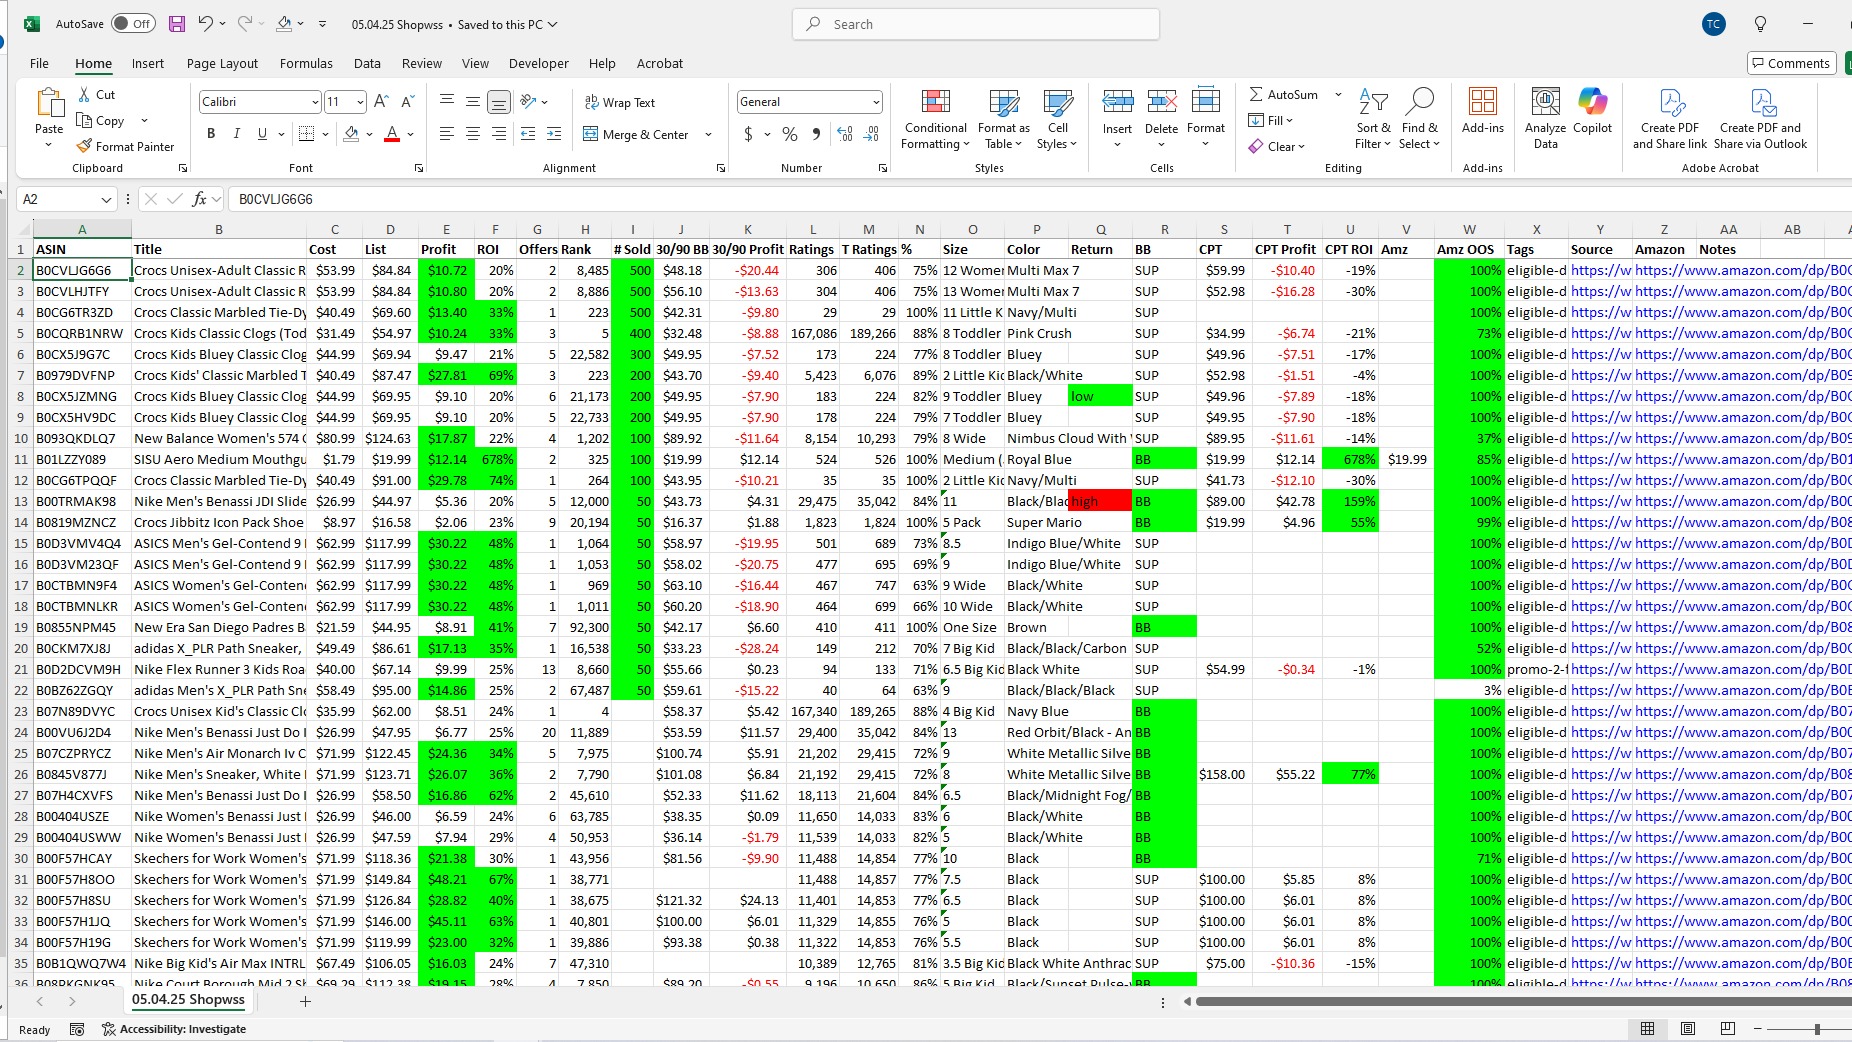Image resolution: width=1852 pixels, height=1042 pixels.
Task: Select the 05.04.25 Shopwss sheet tab
Action: pos(188,999)
